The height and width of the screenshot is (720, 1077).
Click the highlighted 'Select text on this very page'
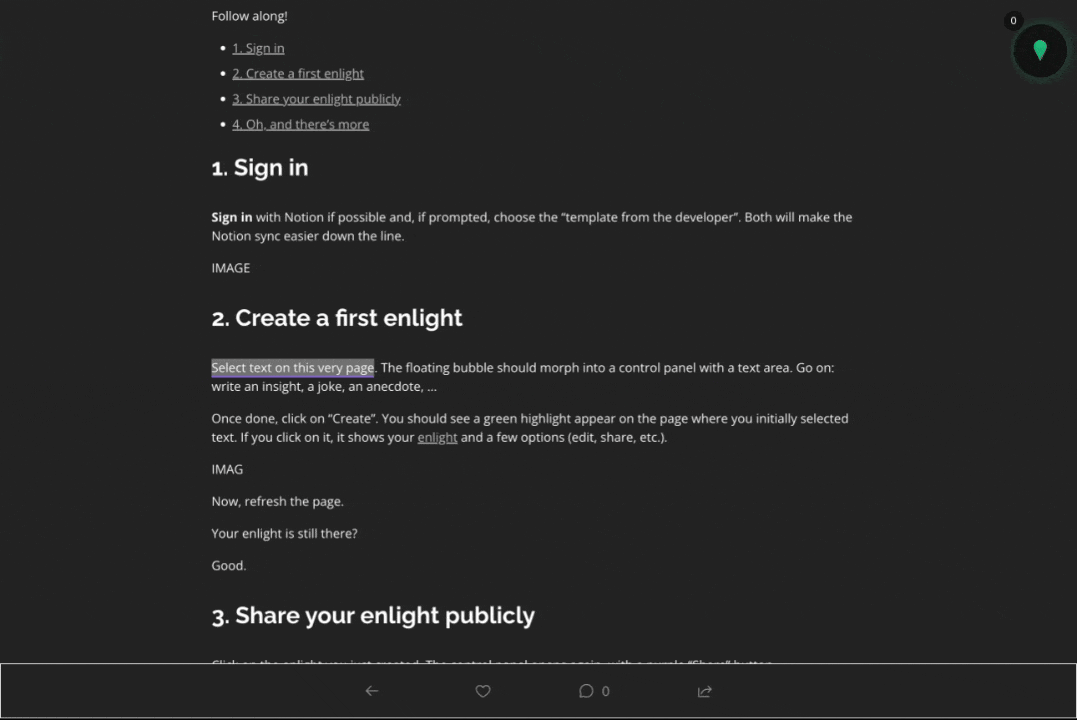(x=293, y=368)
